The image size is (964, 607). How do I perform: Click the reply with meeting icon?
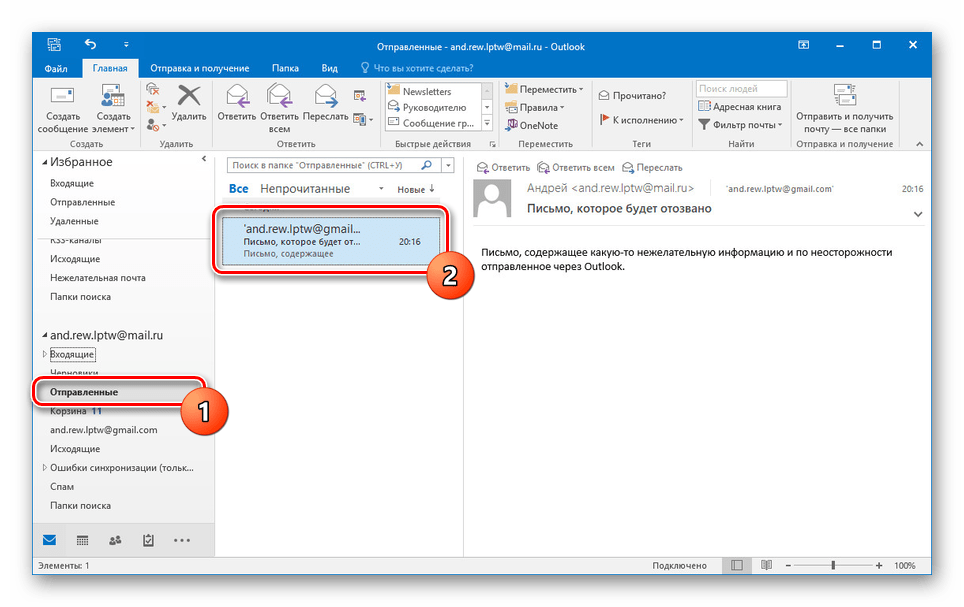[x=360, y=95]
